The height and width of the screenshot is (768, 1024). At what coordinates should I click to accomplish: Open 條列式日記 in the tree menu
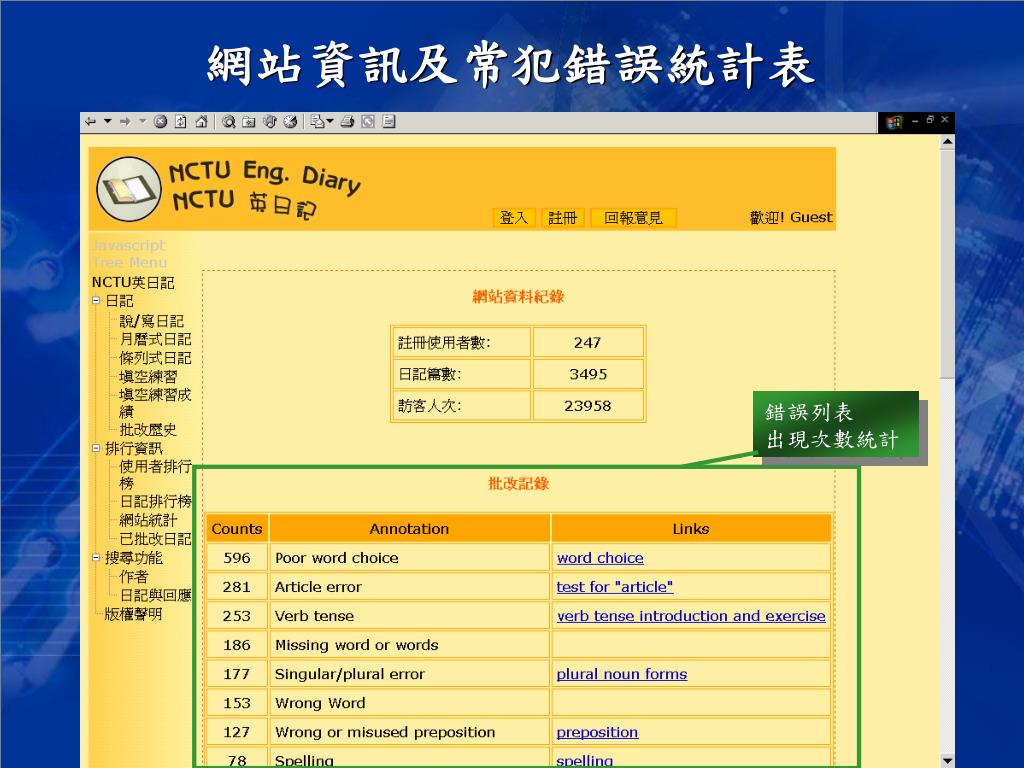(155, 358)
